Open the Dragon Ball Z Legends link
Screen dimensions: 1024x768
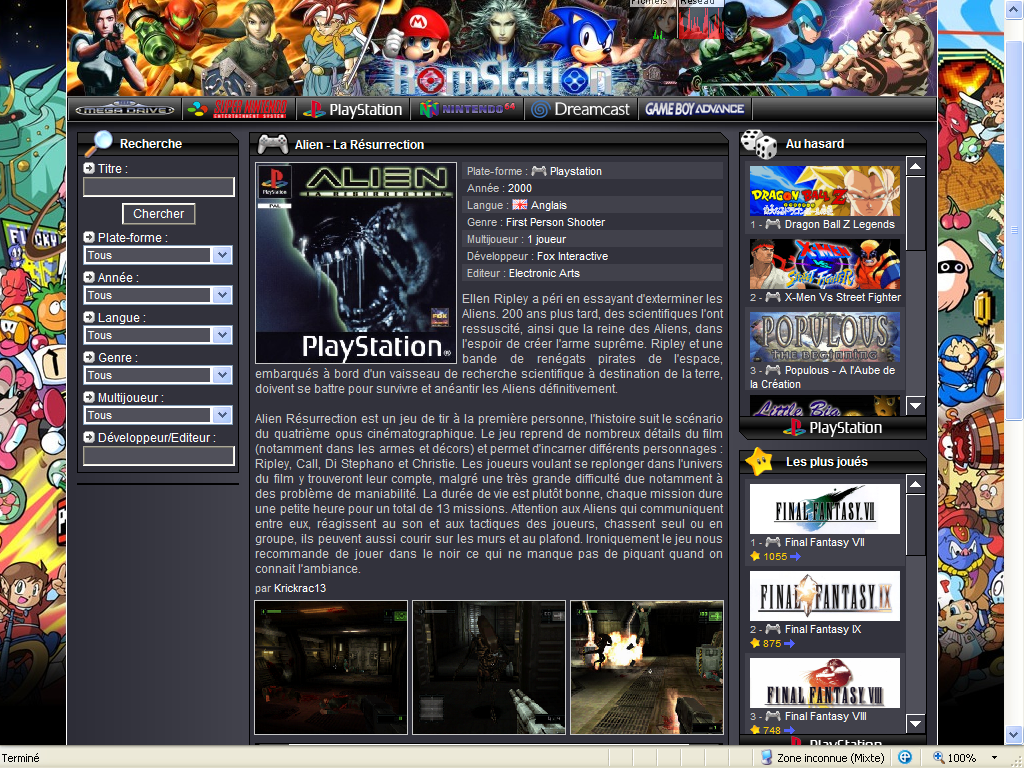tap(839, 224)
